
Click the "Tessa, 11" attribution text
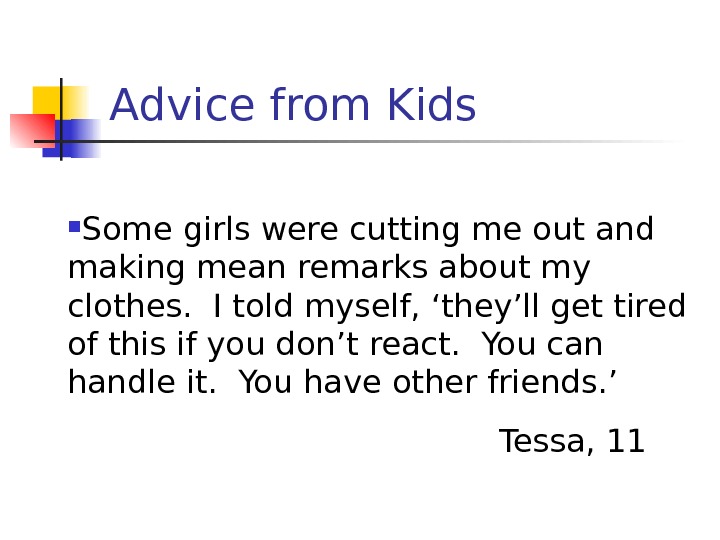pyautogui.click(x=572, y=440)
